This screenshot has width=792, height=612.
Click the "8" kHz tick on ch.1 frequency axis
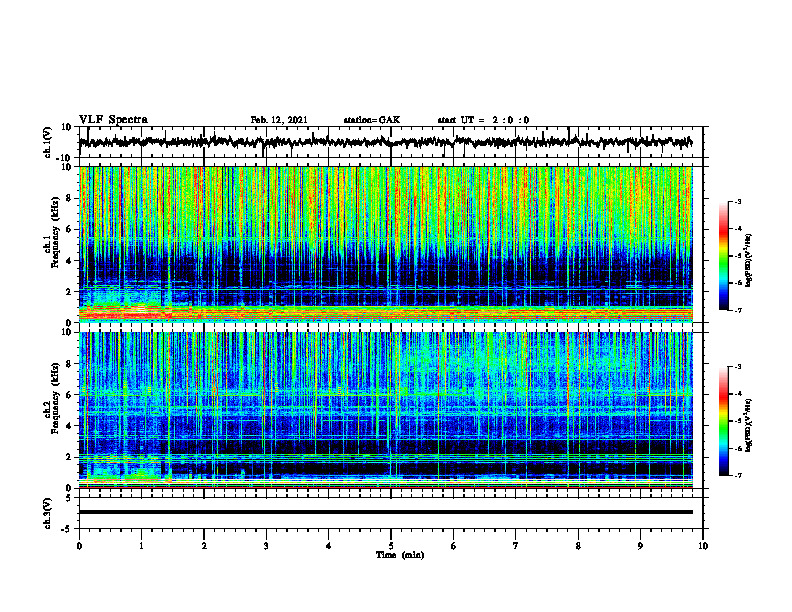tap(69, 198)
